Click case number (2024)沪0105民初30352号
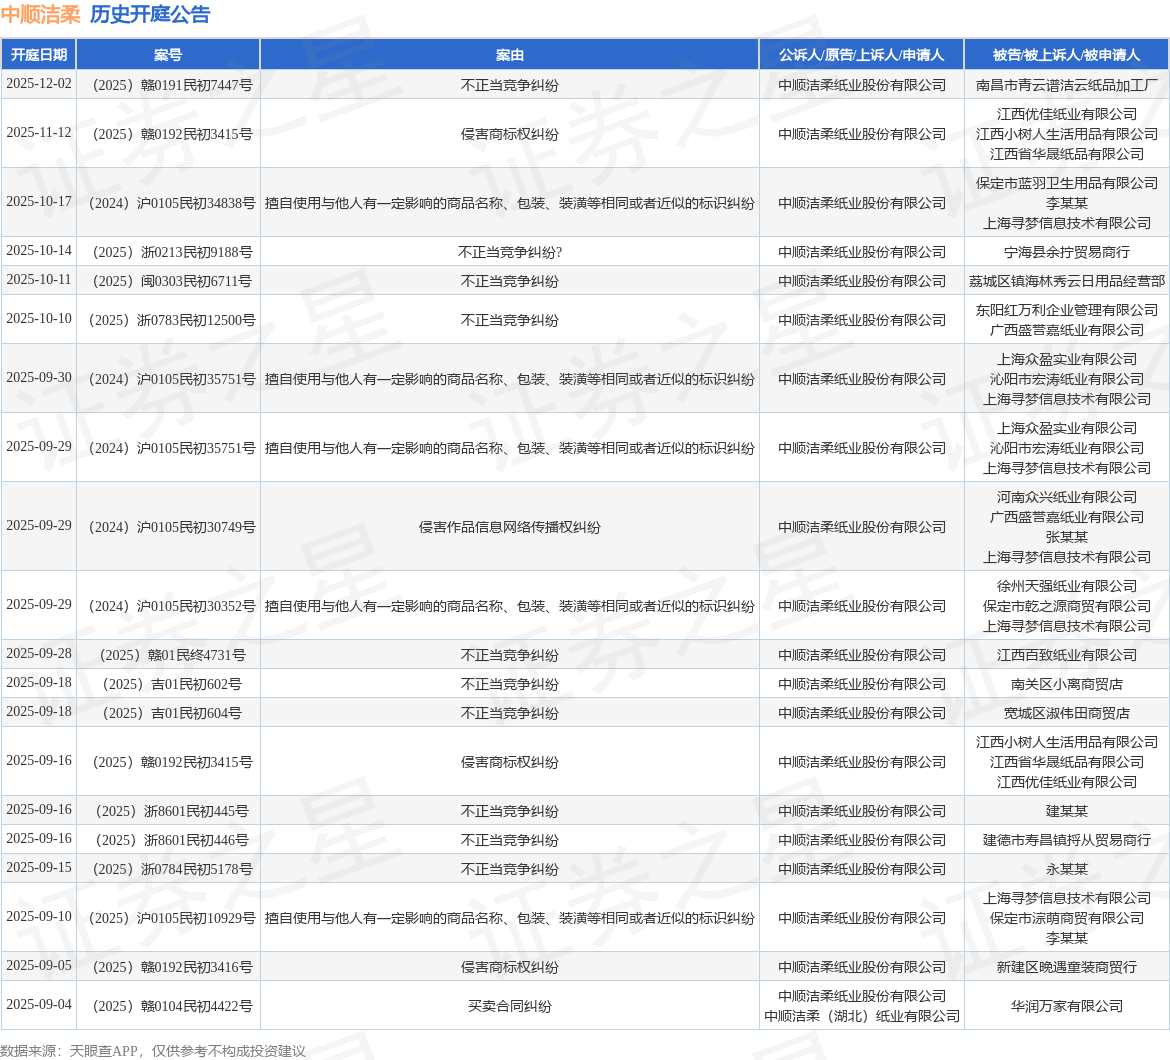 (x=172, y=606)
